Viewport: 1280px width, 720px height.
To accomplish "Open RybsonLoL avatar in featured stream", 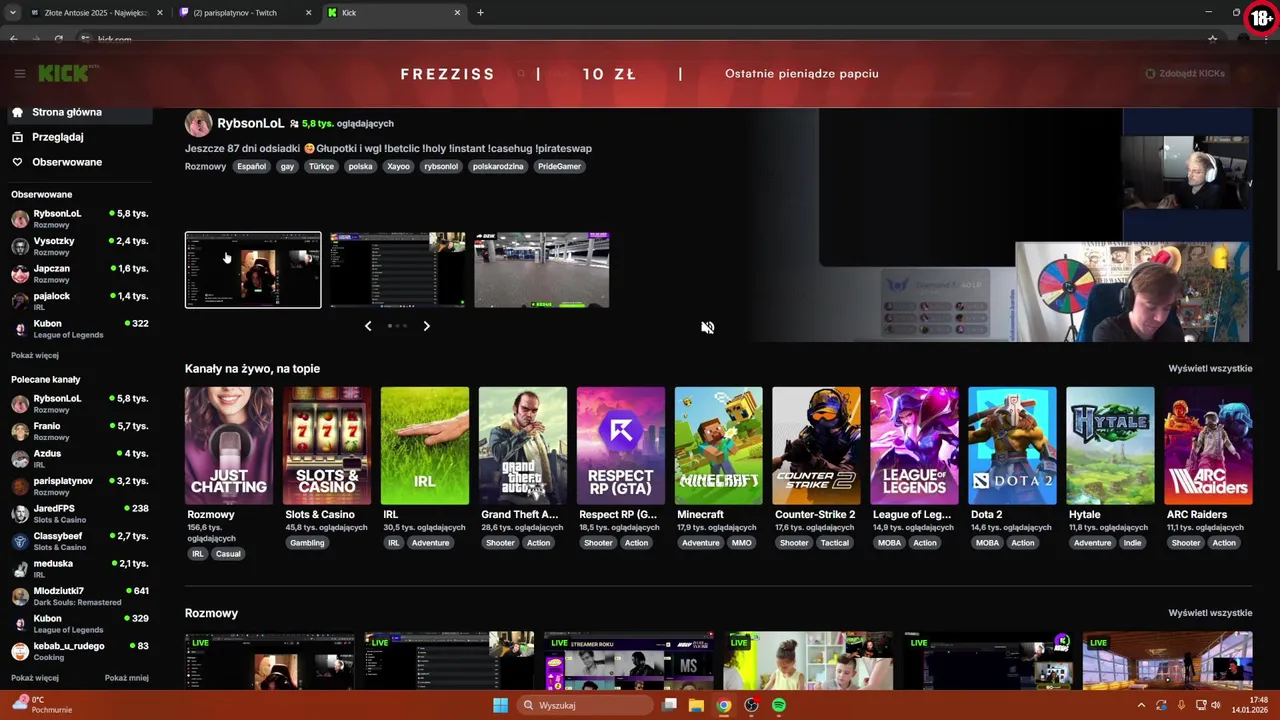I will point(198,123).
